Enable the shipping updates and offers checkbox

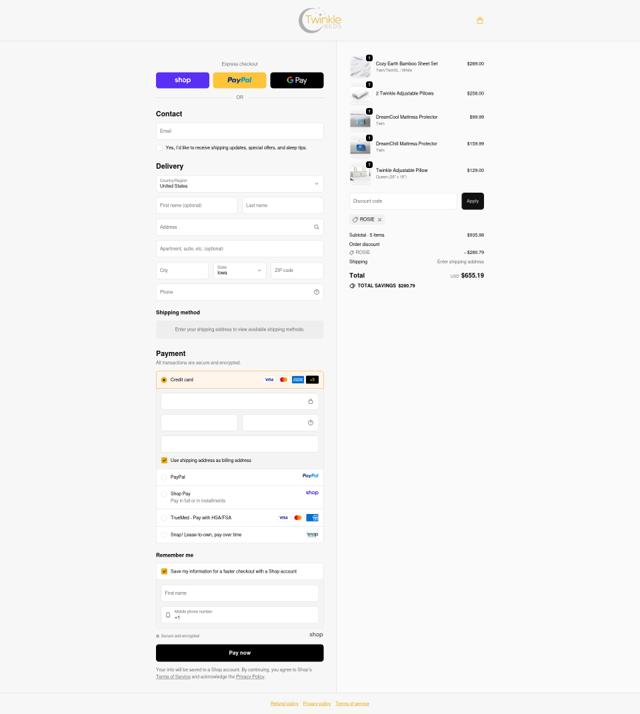[159, 148]
